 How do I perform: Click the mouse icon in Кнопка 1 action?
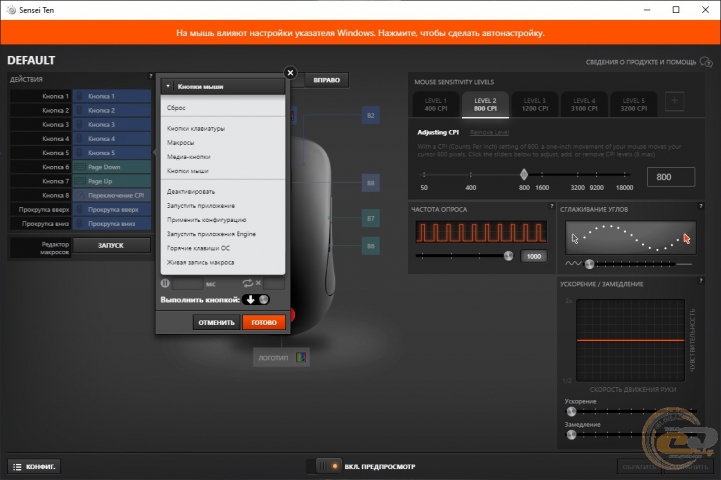(x=80, y=96)
